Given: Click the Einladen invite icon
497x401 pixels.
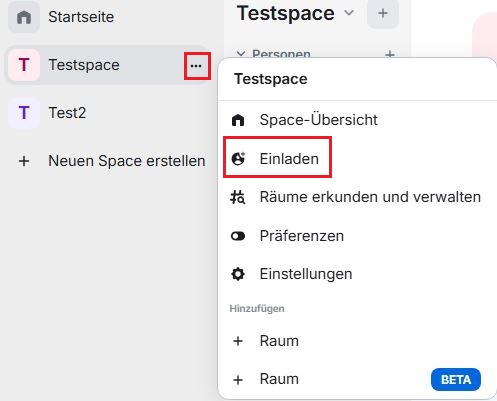Looking at the screenshot, I should coord(238,159).
